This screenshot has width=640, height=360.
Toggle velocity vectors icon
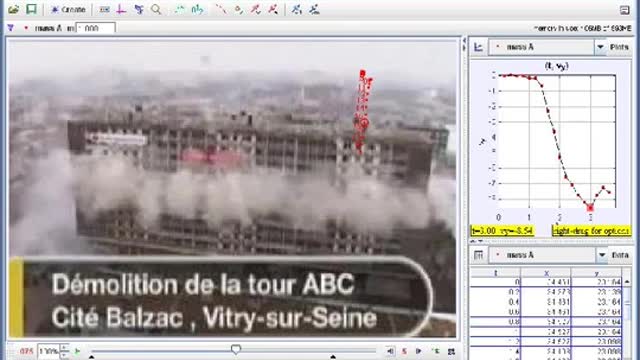pyautogui.click(x=256, y=9)
